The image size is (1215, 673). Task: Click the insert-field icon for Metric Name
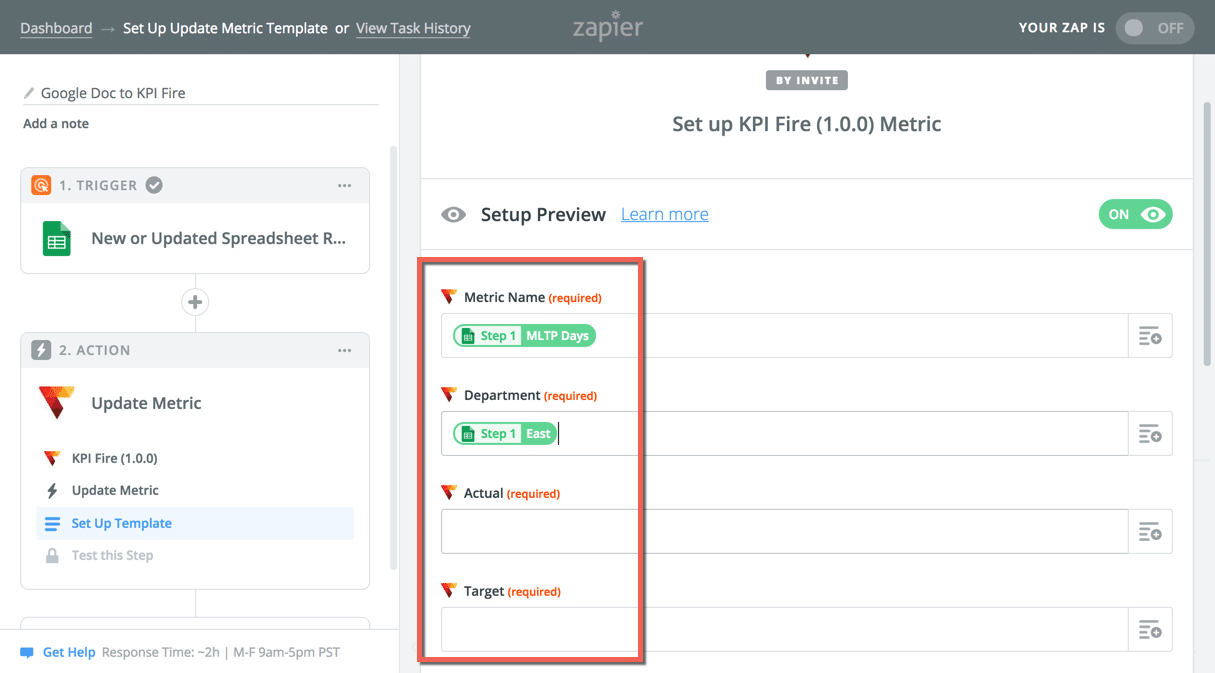pos(1150,336)
